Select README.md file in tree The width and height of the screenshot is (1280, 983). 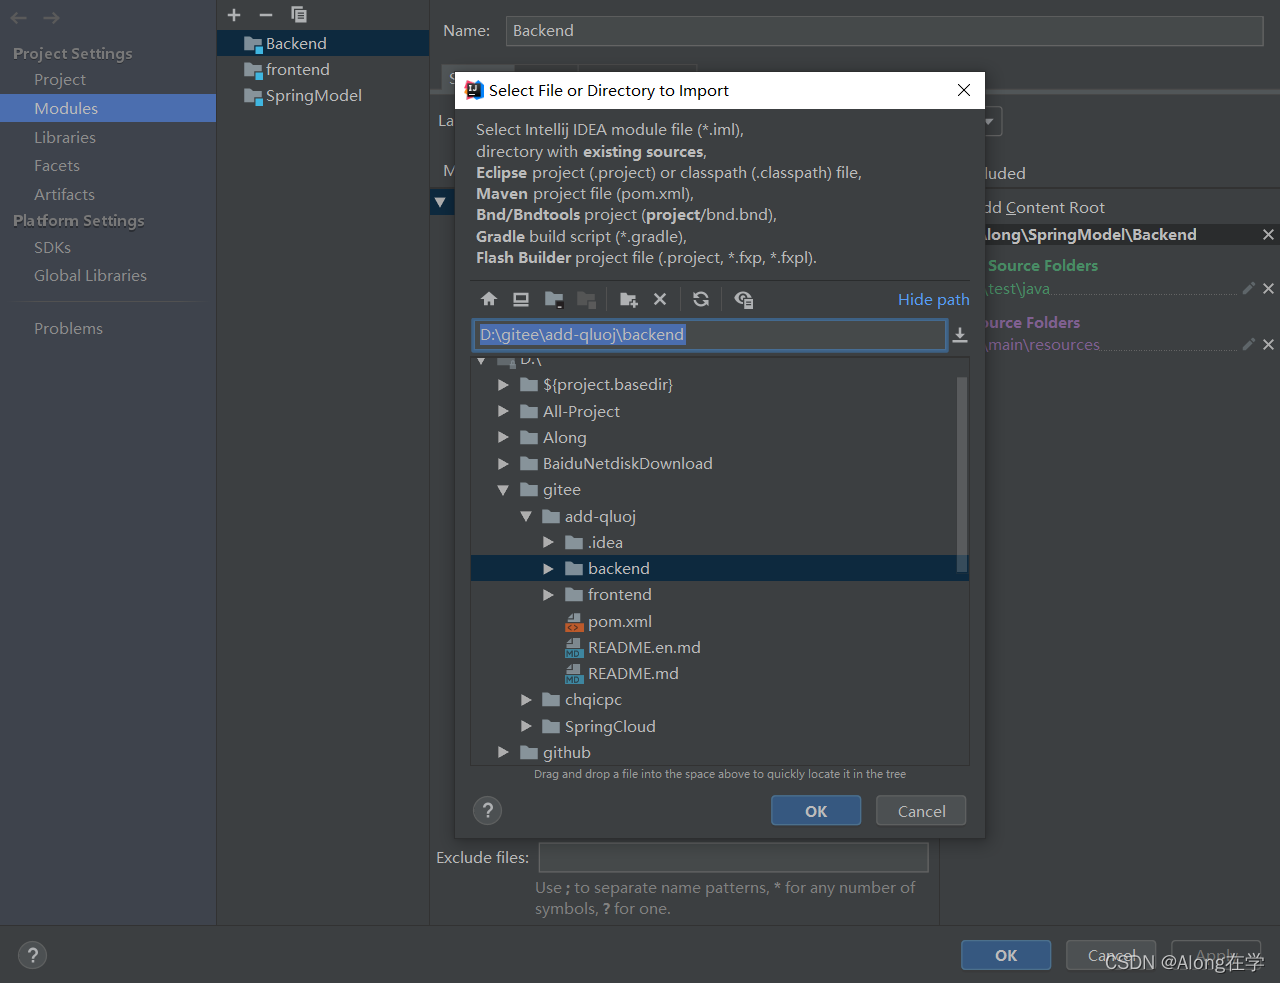pyautogui.click(x=621, y=673)
